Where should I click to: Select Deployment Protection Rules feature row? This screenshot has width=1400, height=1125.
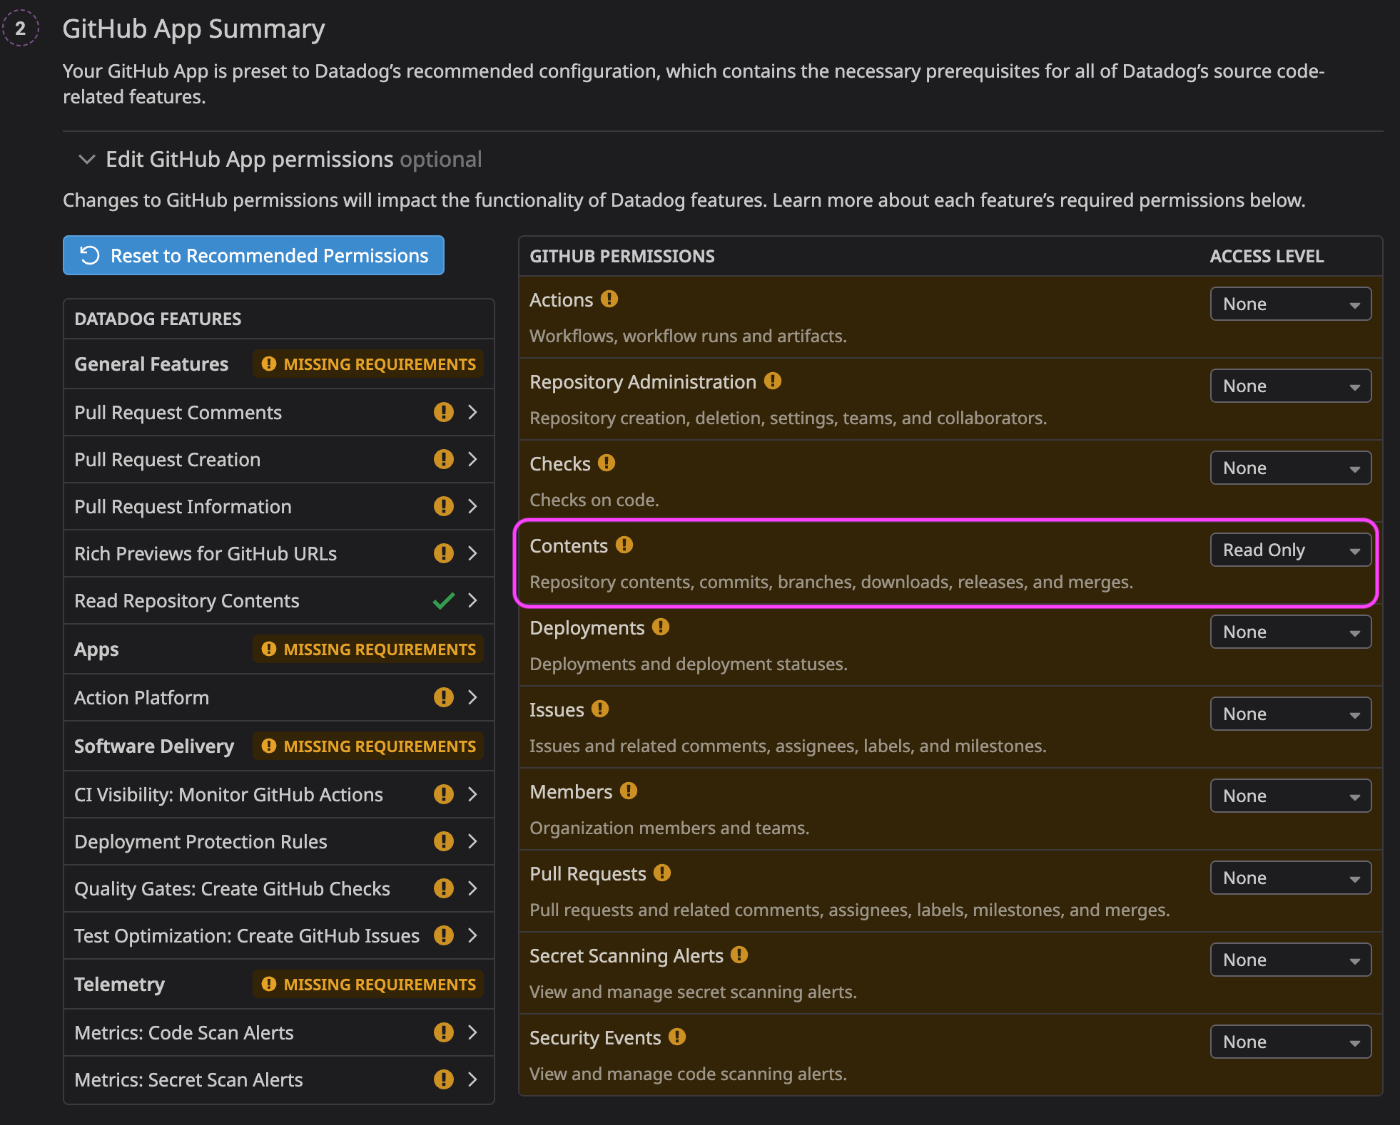[279, 841]
